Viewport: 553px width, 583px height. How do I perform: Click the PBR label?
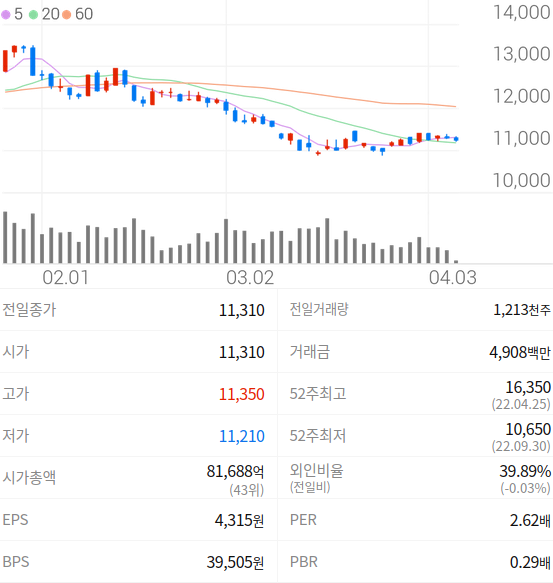pos(304,562)
